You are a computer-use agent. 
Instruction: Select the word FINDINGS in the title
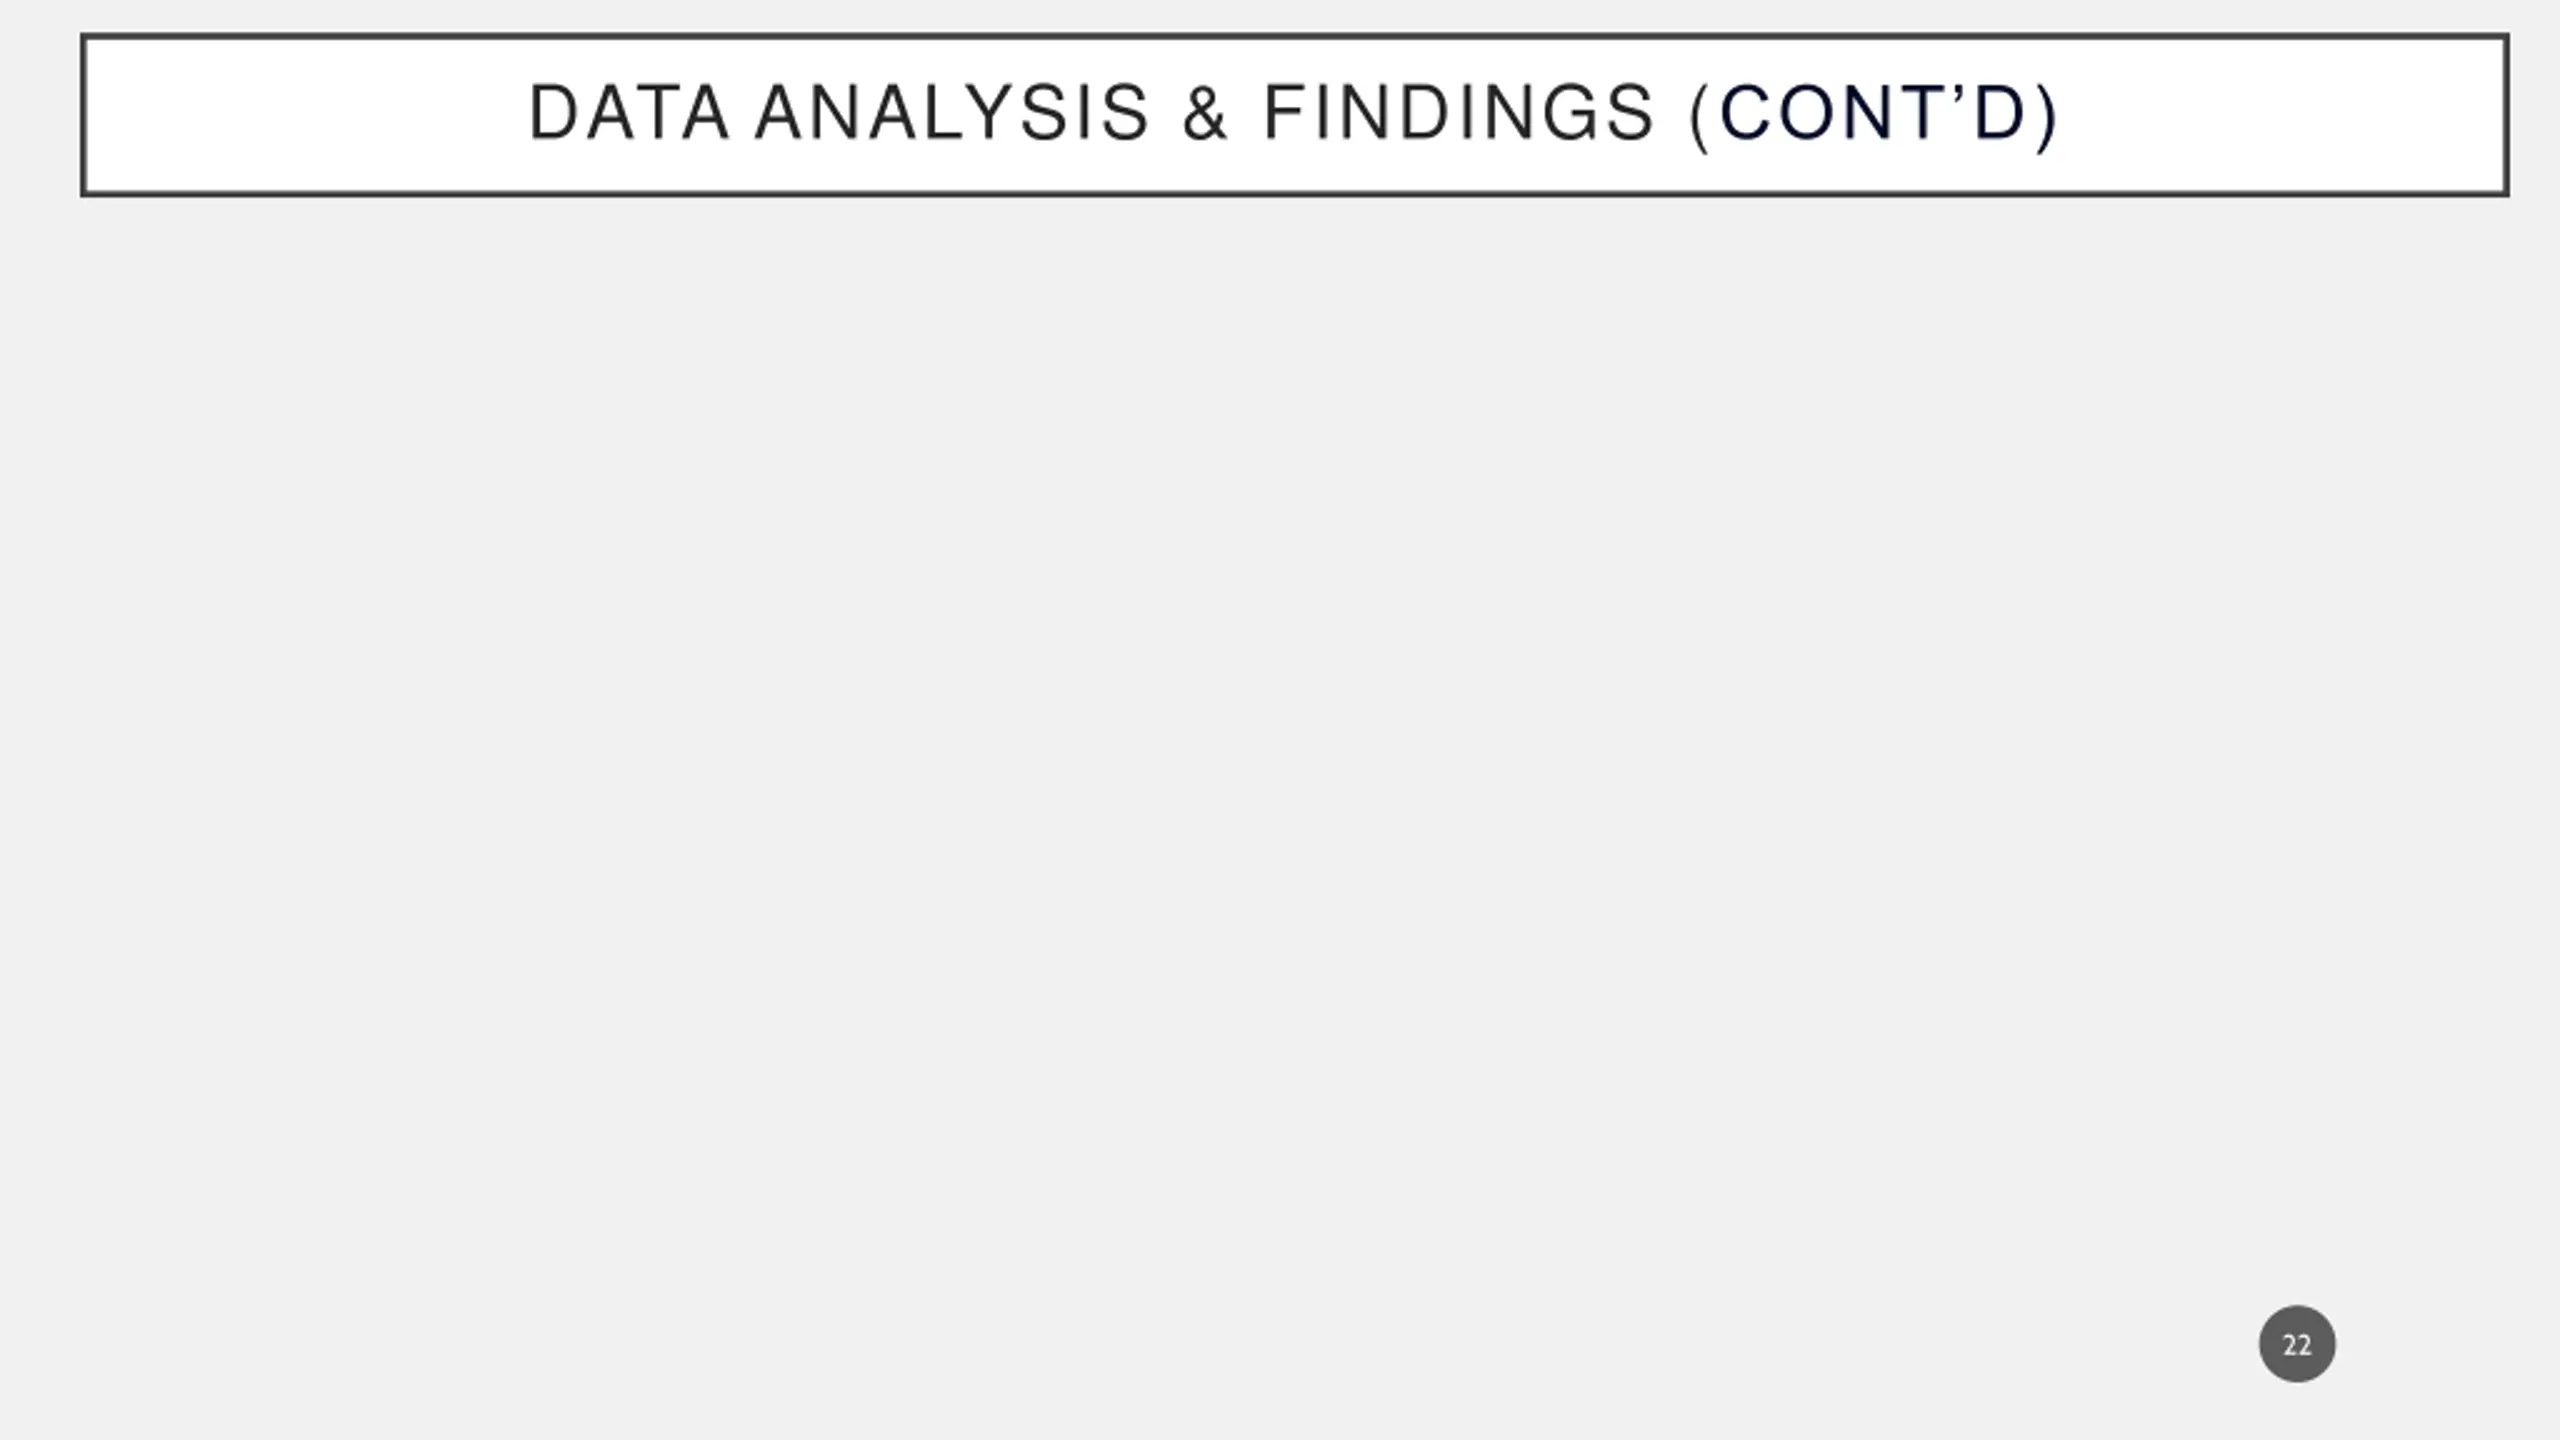[1459, 113]
